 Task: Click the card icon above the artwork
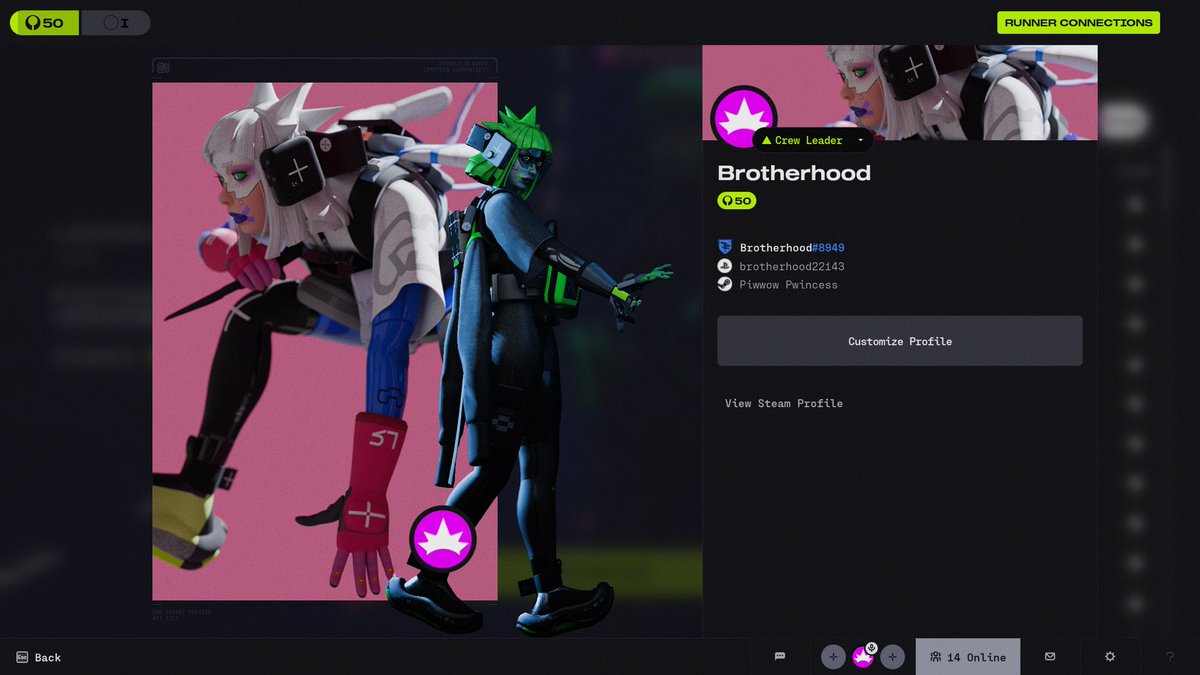click(163, 67)
